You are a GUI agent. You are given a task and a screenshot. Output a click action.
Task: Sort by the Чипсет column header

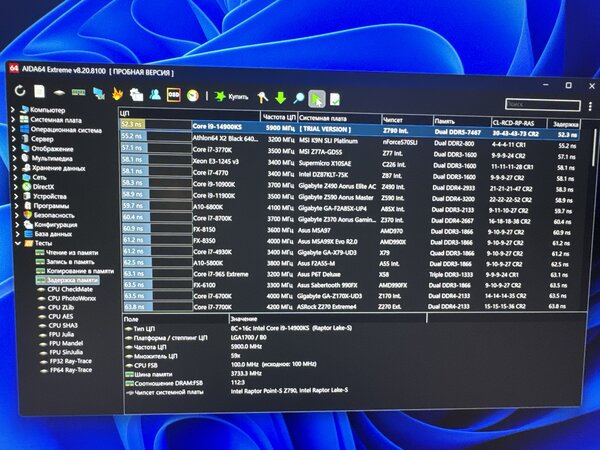[407, 120]
